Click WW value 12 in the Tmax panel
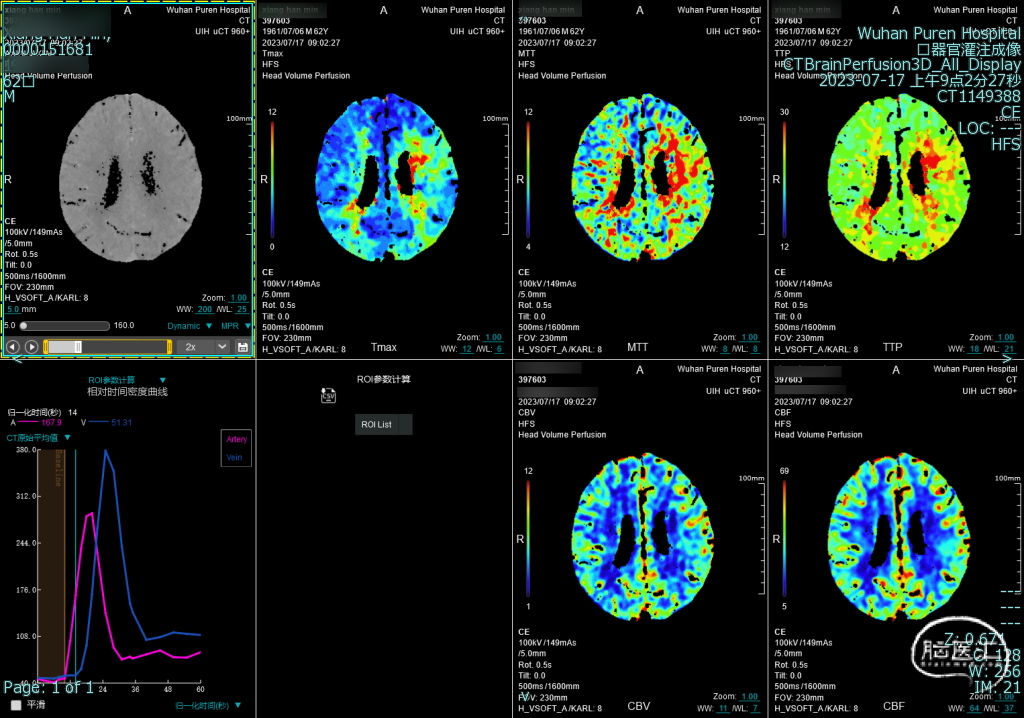The height and width of the screenshot is (718, 1024). pyautogui.click(x=466, y=349)
